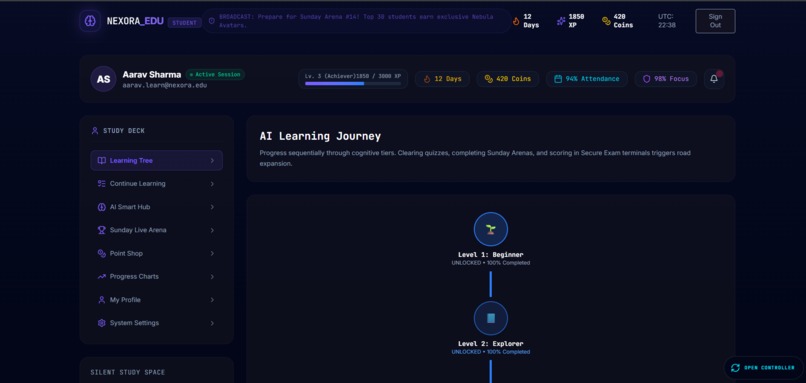Select the Level 1 Beginner sprout node
This screenshot has width=806, height=383.
pos(490,229)
